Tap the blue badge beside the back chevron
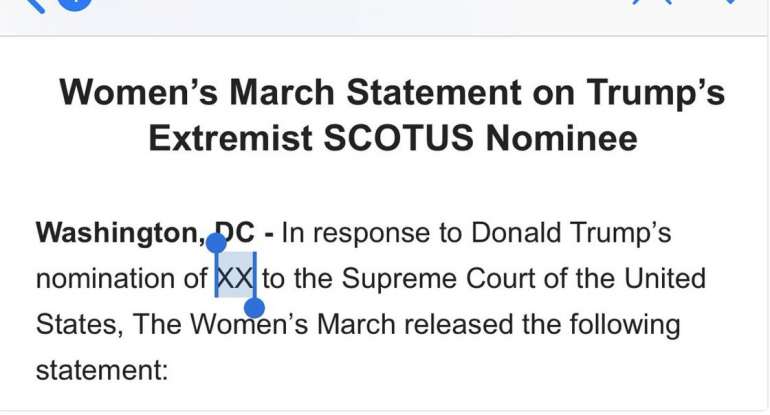This screenshot has height=415, width=770. click(75, 4)
